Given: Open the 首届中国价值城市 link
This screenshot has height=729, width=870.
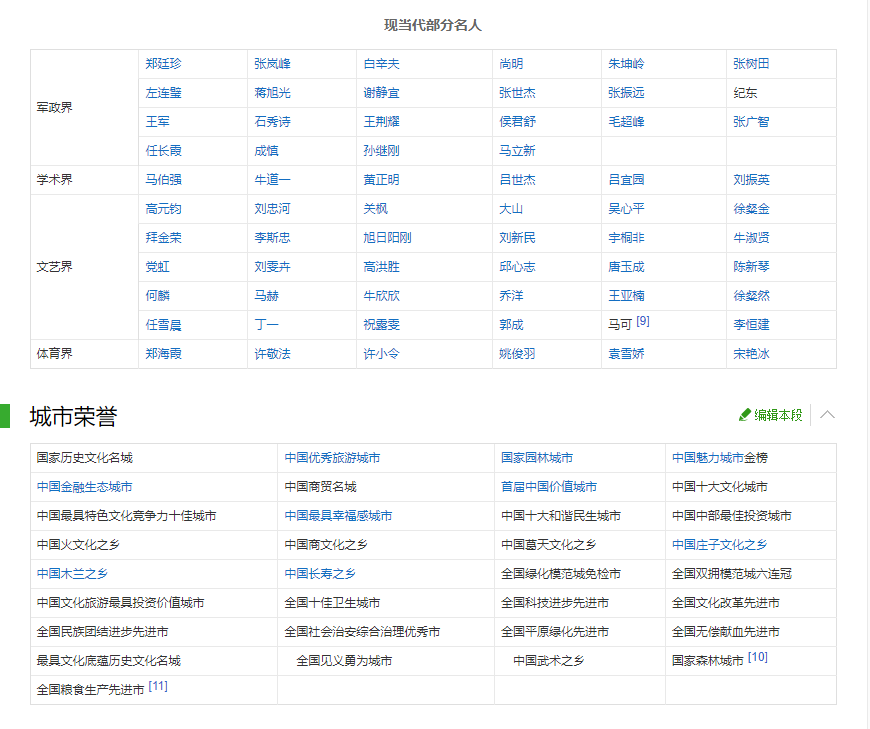Looking at the screenshot, I should [549, 487].
